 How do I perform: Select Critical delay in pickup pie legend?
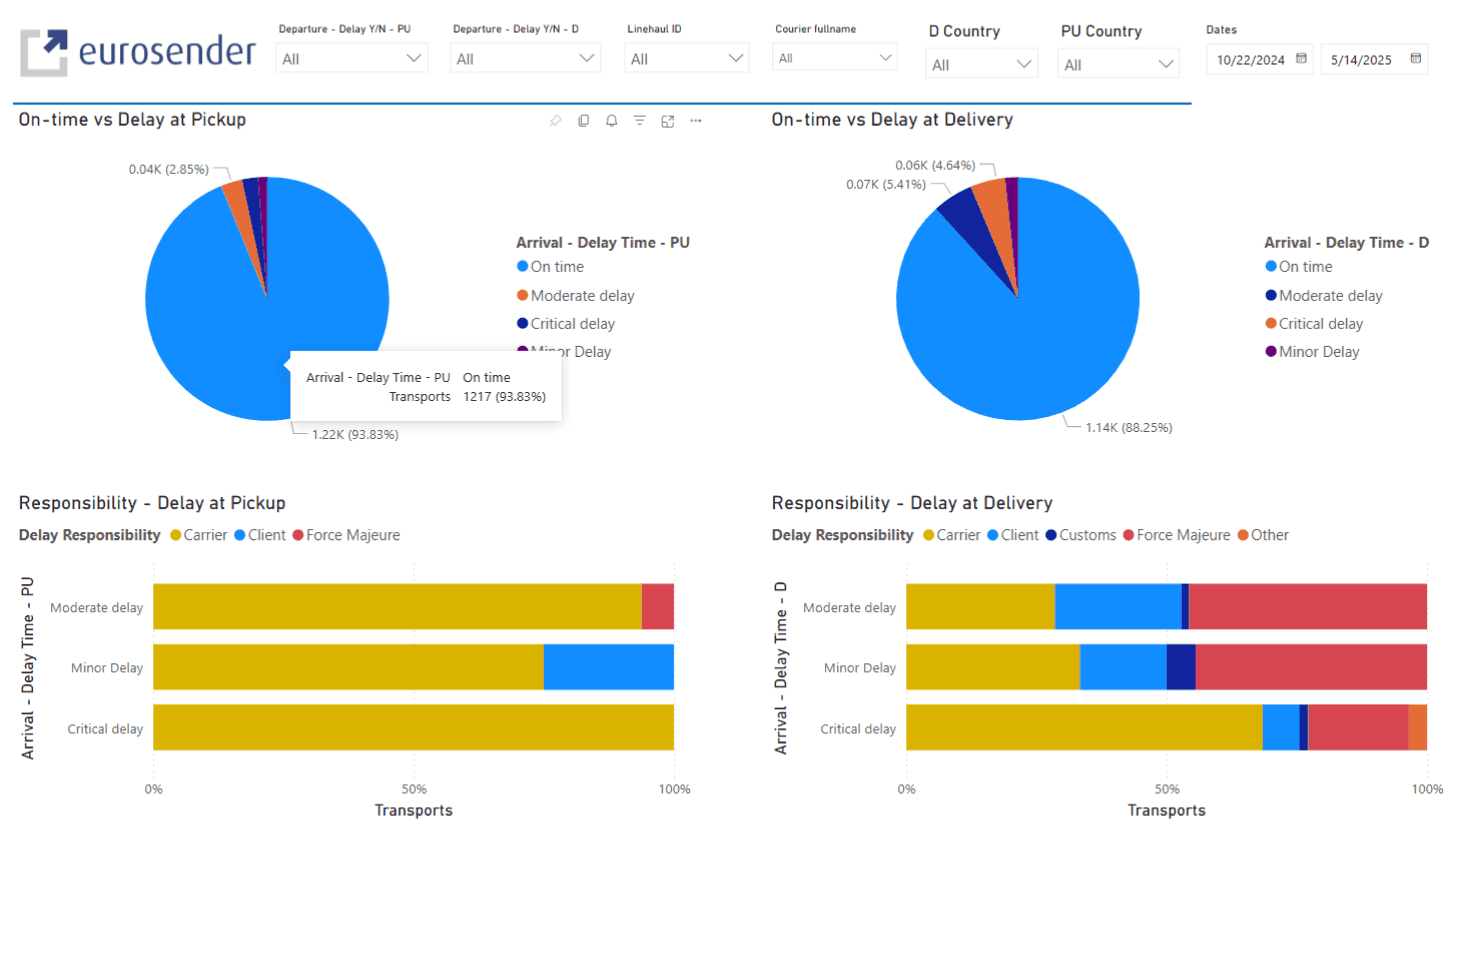click(566, 324)
